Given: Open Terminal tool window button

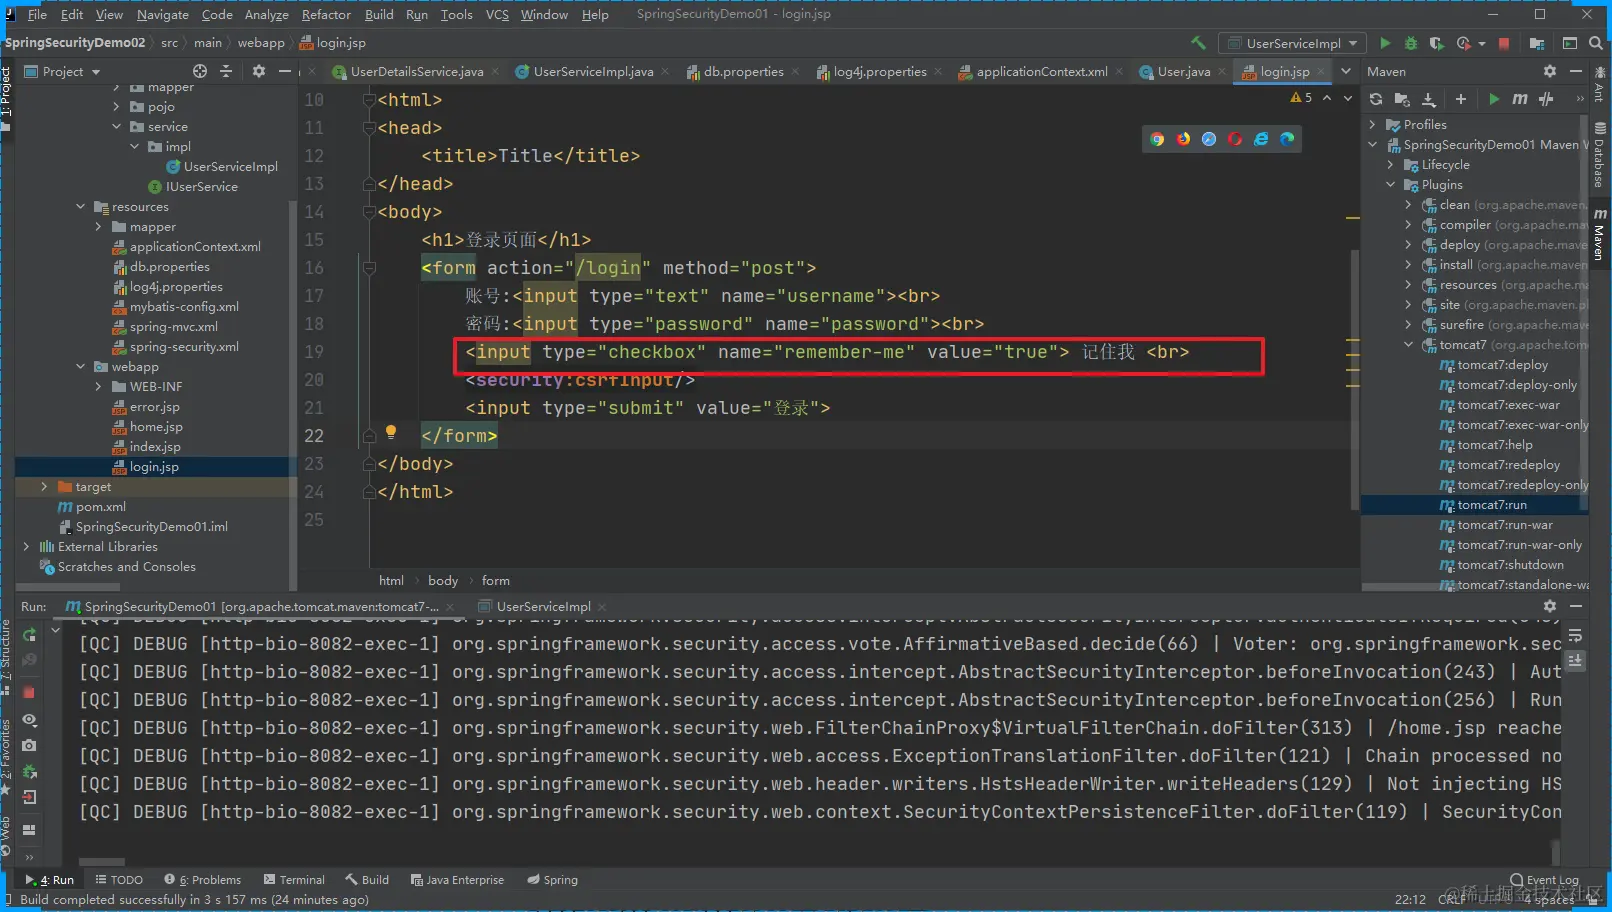Looking at the screenshot, I should (294, 880).
